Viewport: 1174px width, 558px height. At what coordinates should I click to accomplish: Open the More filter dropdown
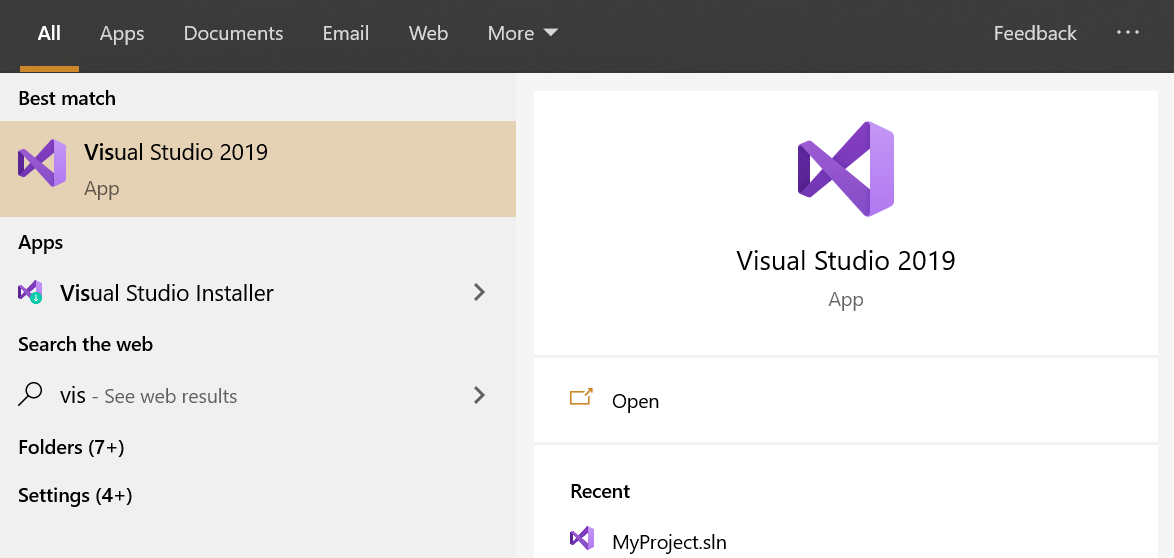tap(522, 34)
